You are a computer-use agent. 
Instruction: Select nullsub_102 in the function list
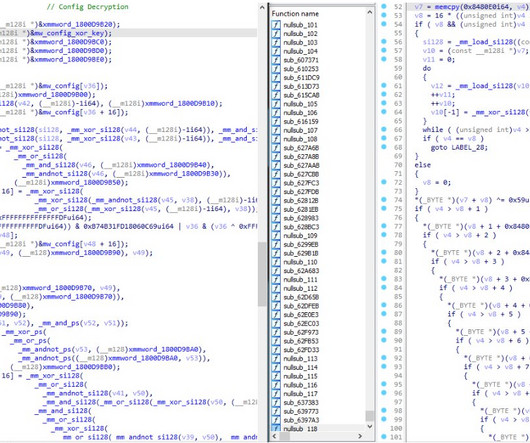pos(300,34)
